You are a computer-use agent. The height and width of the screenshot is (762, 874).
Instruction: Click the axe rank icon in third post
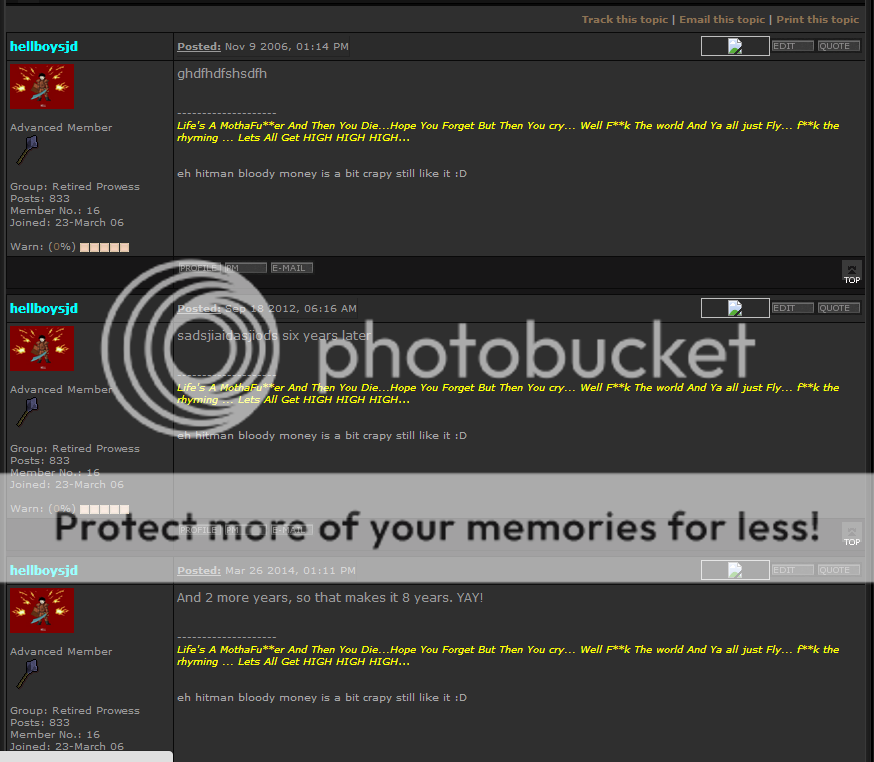tap(27, 674)
